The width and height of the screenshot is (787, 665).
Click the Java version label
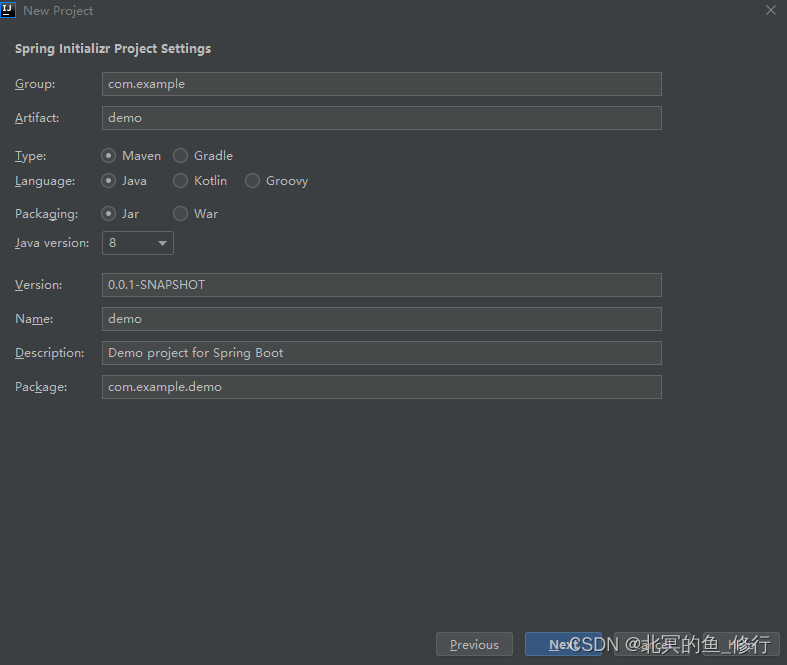(x=52, y=243)
